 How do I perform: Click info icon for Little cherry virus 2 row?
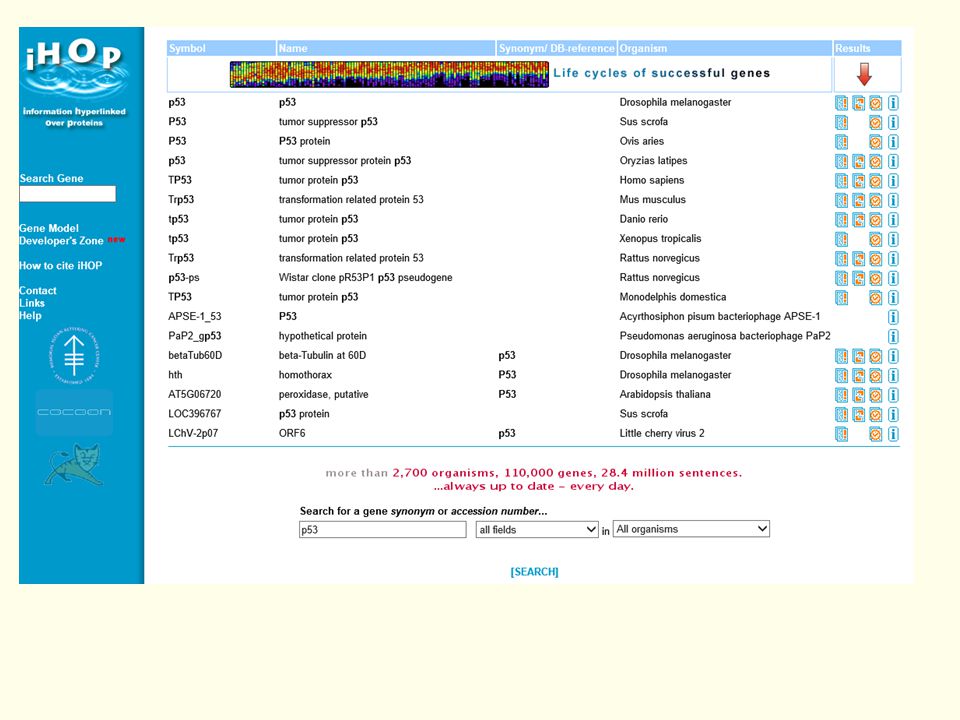[x=893, y=434]
